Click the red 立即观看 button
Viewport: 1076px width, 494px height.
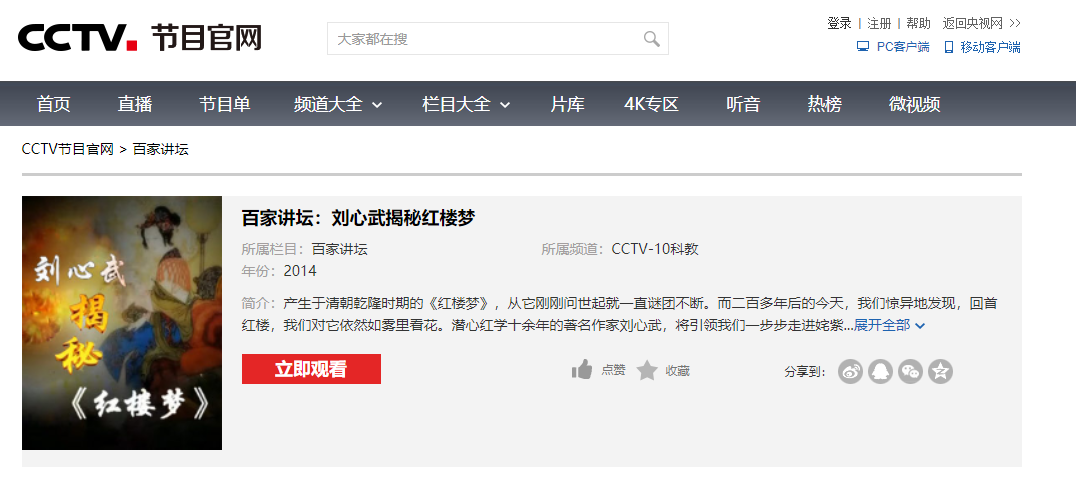click(312, 369)
